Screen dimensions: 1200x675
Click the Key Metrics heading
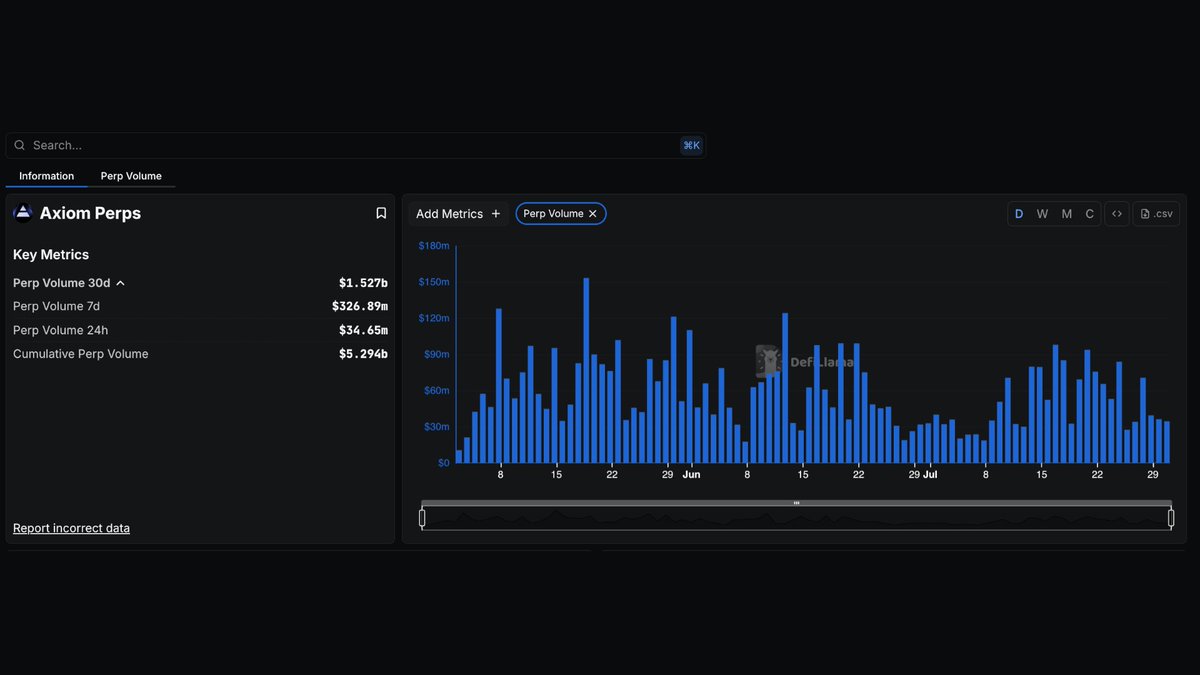coord(51,255)
